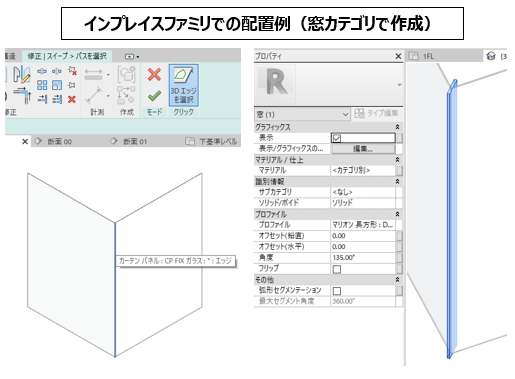This screenshot has height=379, width=515.
Task: Collapse the プロファイル section
Action: tap(397, 214)
